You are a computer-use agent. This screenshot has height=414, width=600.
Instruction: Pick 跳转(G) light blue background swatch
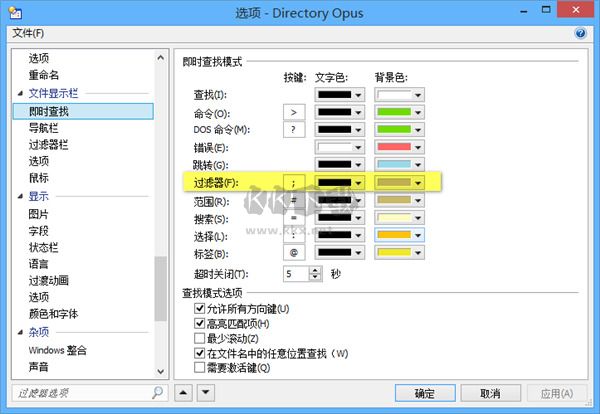[394, 165]
